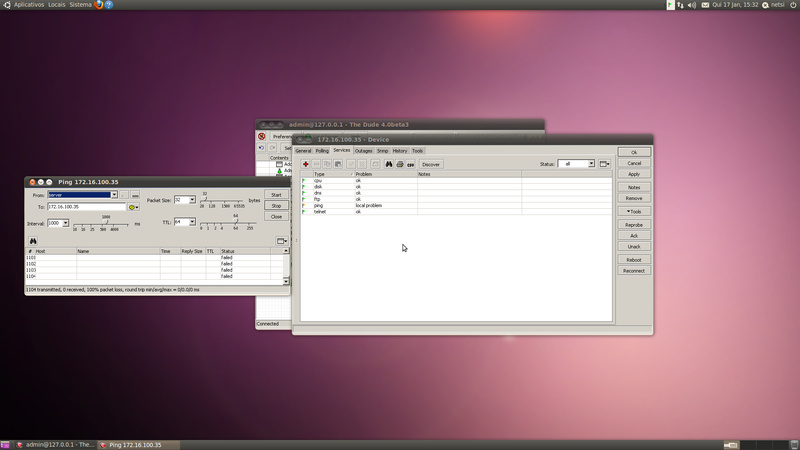Add a new service with red plus icon

[306, 164]
